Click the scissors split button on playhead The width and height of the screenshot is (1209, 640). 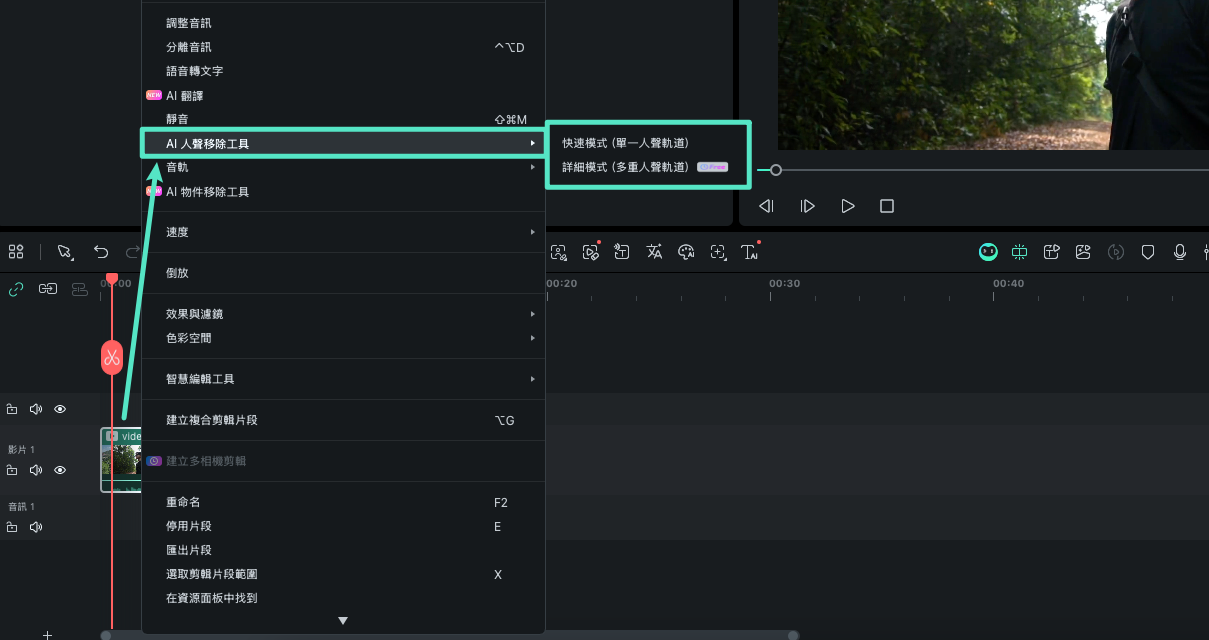[111, 357]
